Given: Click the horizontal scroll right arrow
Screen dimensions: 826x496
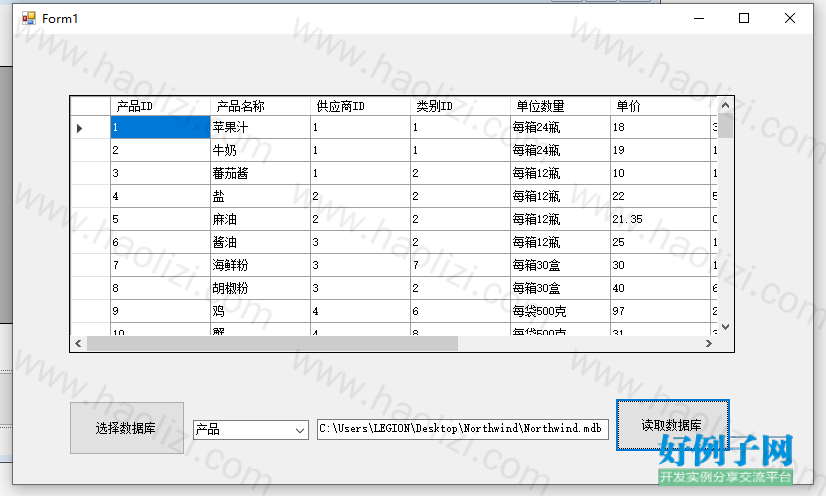Looking at the screenshot, I should pos(709,344).
